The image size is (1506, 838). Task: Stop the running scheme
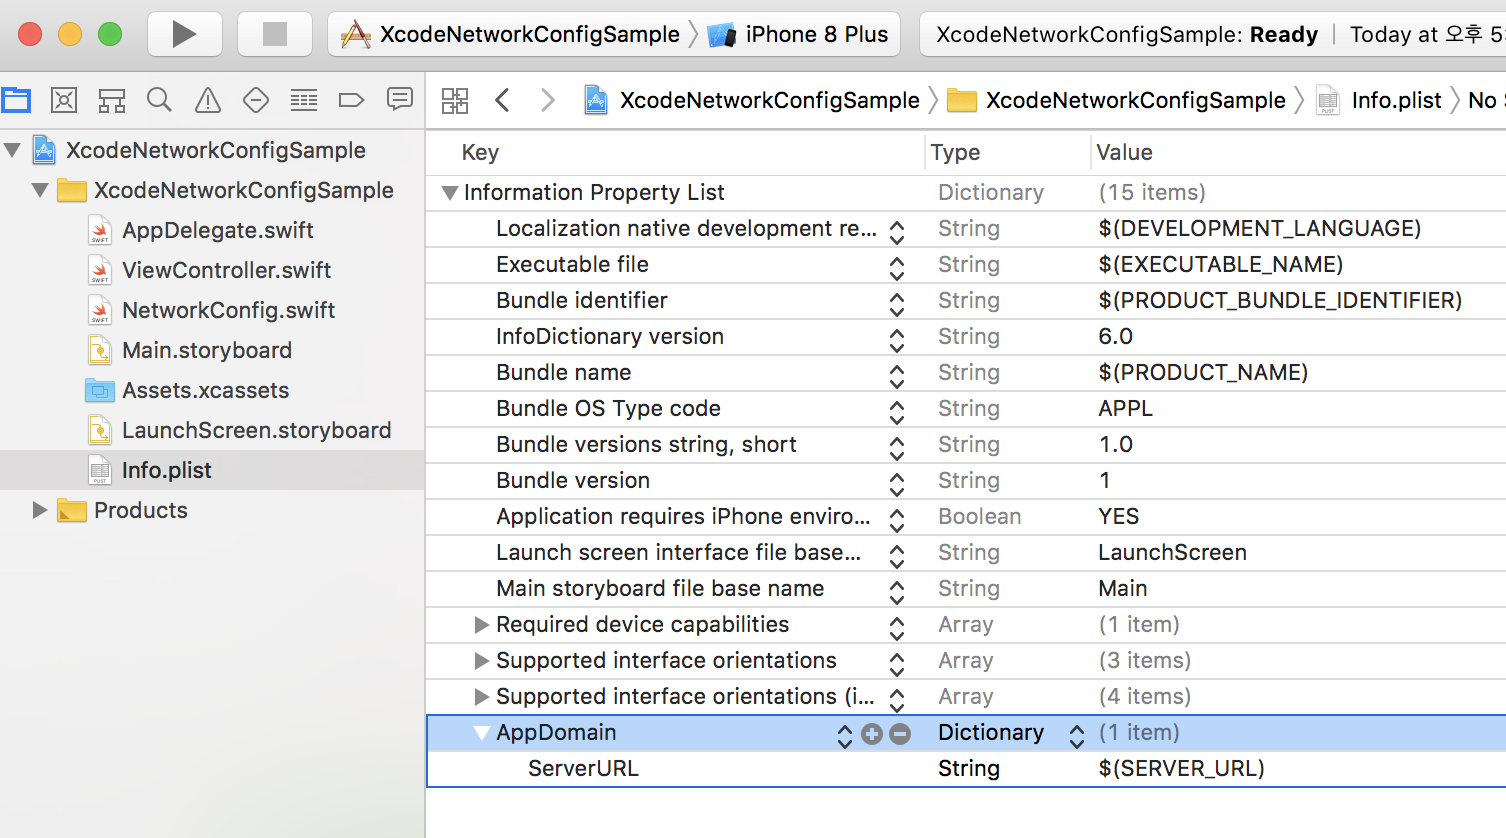pyautogui.click(x=274, y=34)
